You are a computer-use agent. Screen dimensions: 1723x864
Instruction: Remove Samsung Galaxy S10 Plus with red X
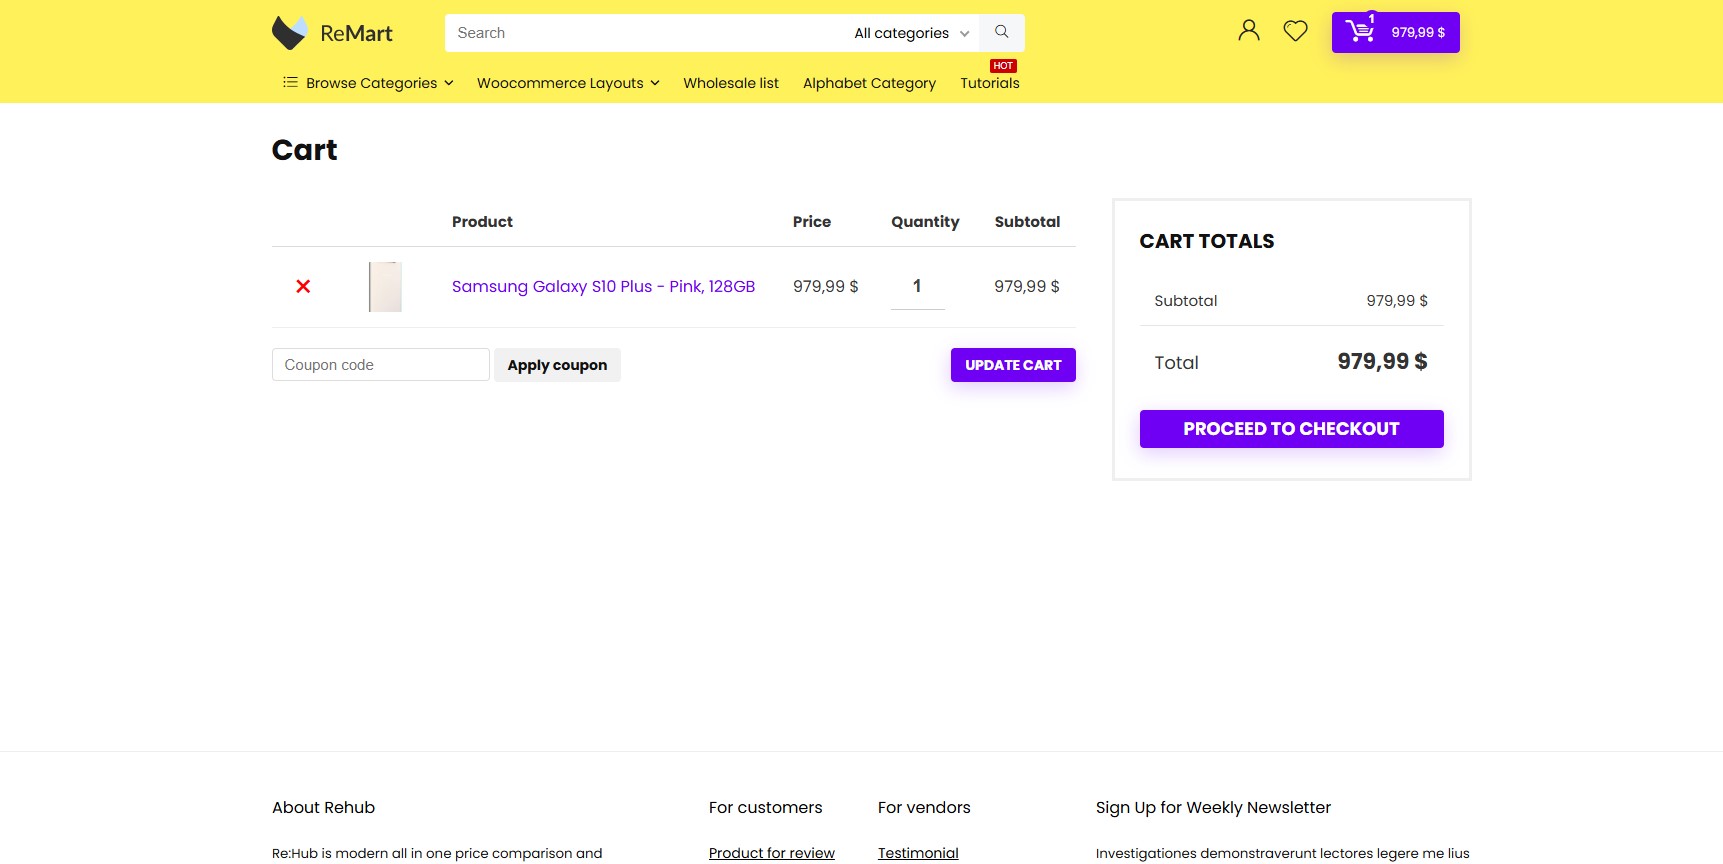click(x=303, y=287)
